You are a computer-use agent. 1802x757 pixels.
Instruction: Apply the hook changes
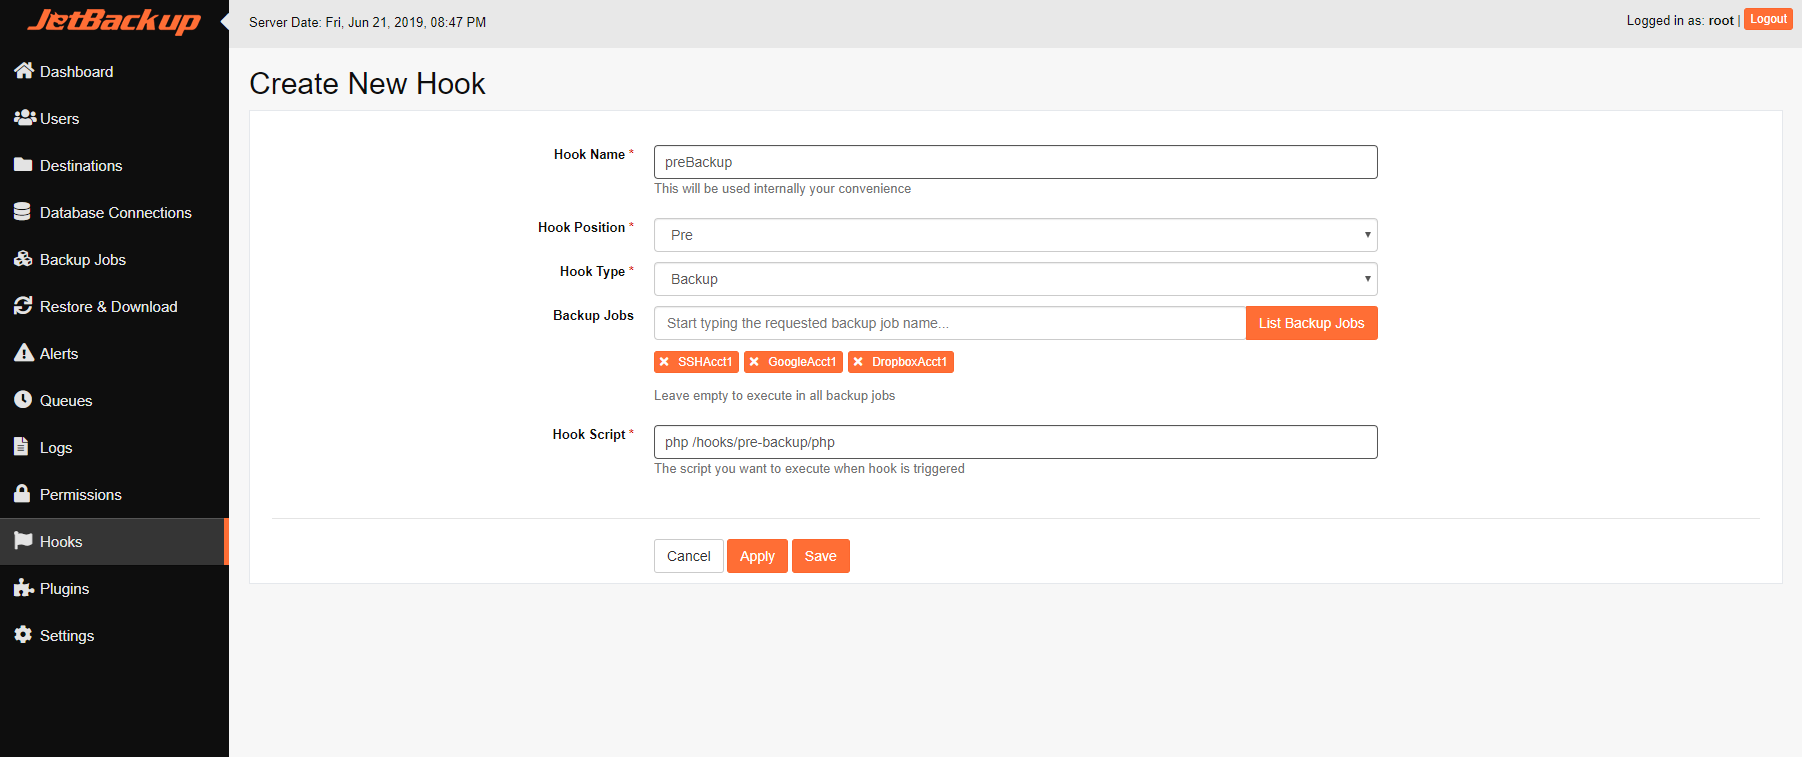[757, 556]
